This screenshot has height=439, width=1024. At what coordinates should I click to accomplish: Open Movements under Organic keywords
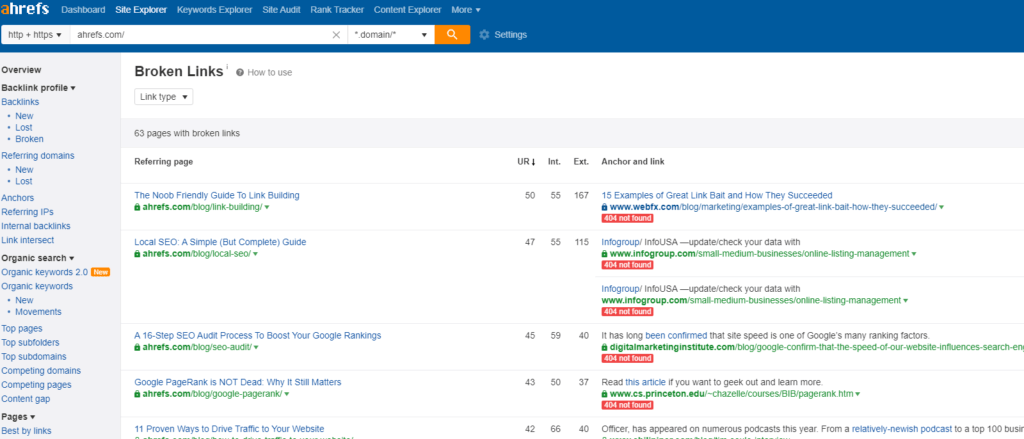39,312
